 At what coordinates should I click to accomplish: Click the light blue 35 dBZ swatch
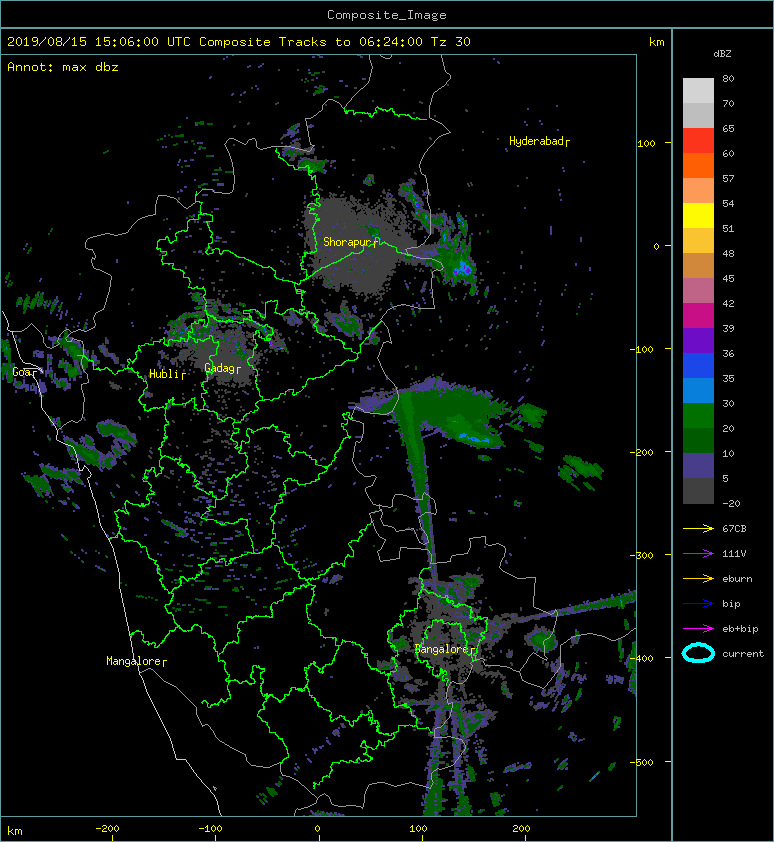[x=698, y=390]
